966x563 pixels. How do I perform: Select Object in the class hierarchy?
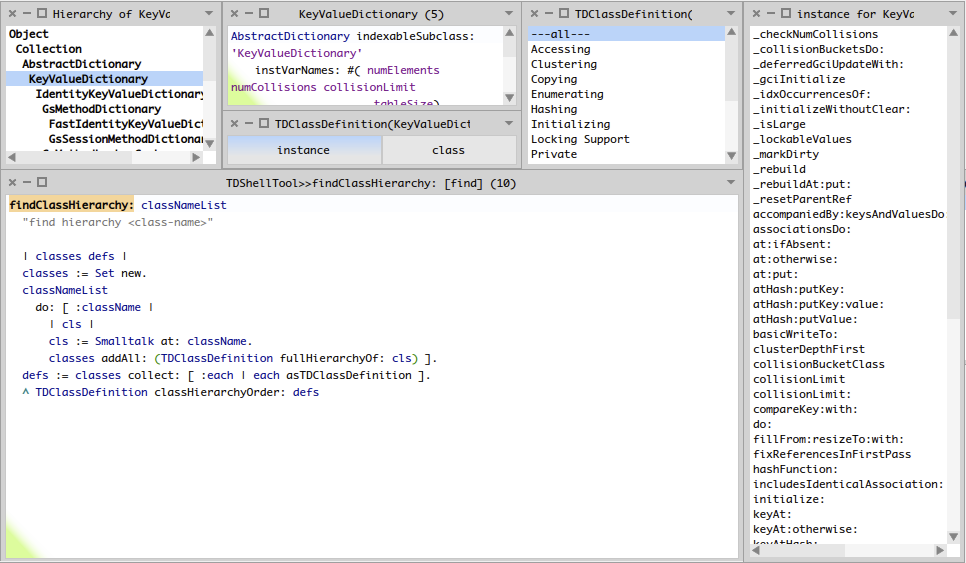point(105,34)
